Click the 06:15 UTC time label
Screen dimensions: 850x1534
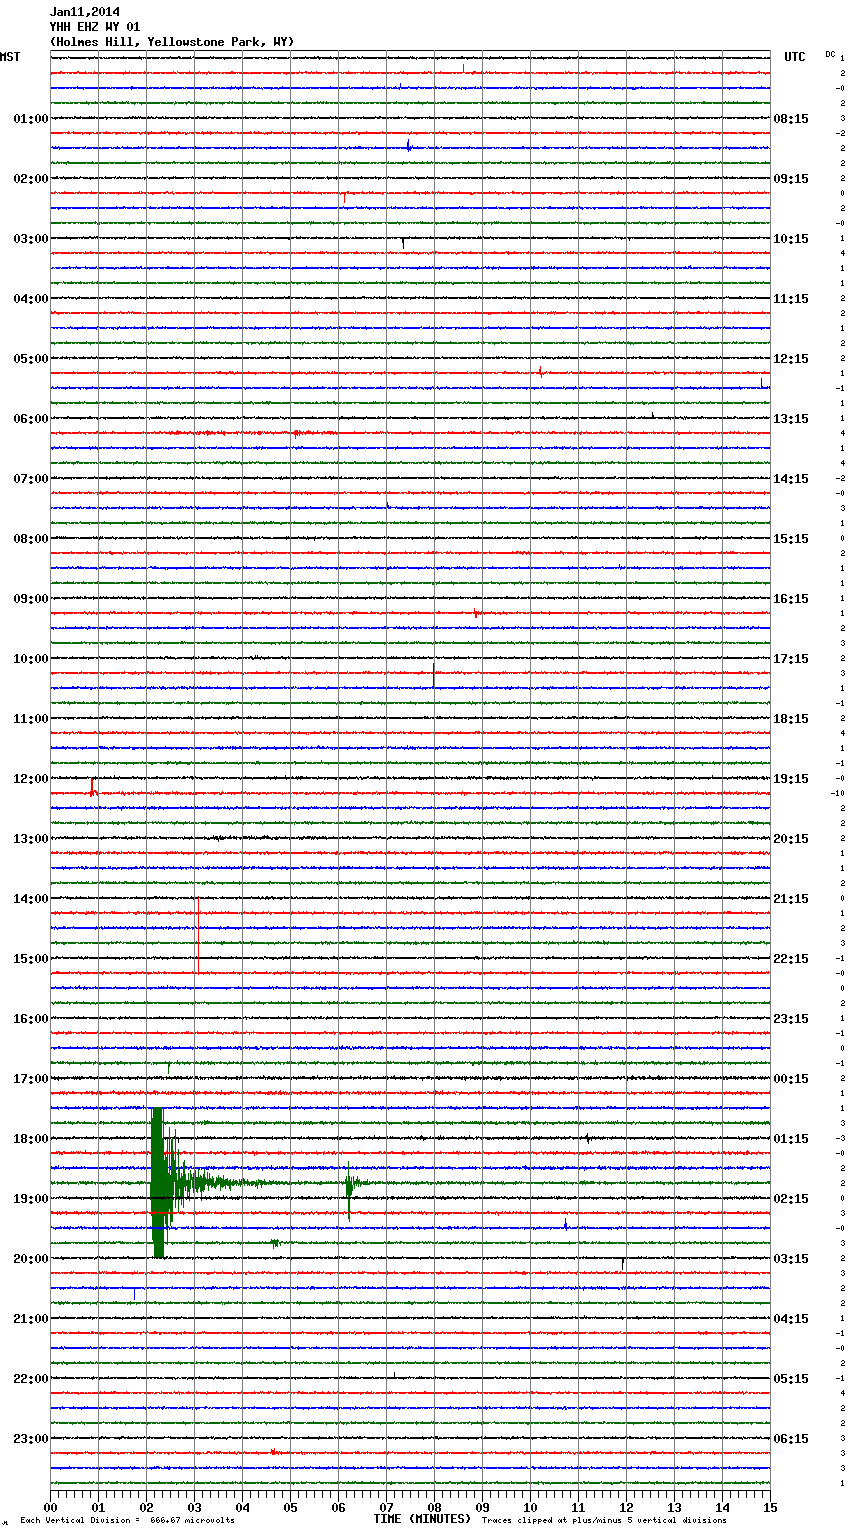click(791, 1439)
